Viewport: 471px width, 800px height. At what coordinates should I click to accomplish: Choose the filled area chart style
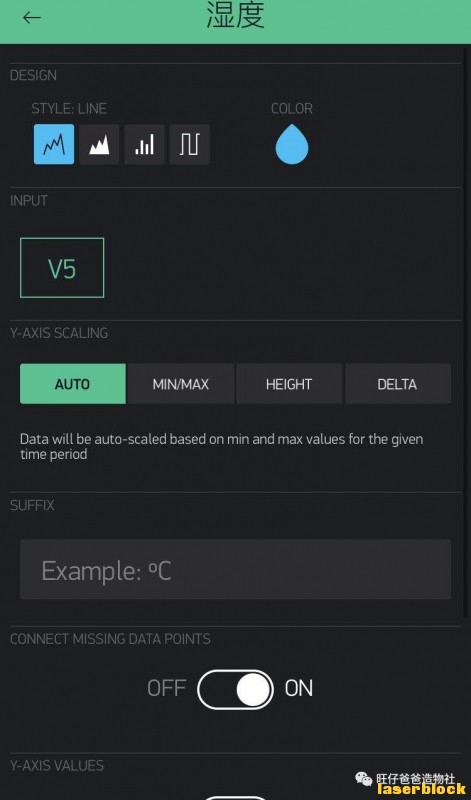point(99,144)
